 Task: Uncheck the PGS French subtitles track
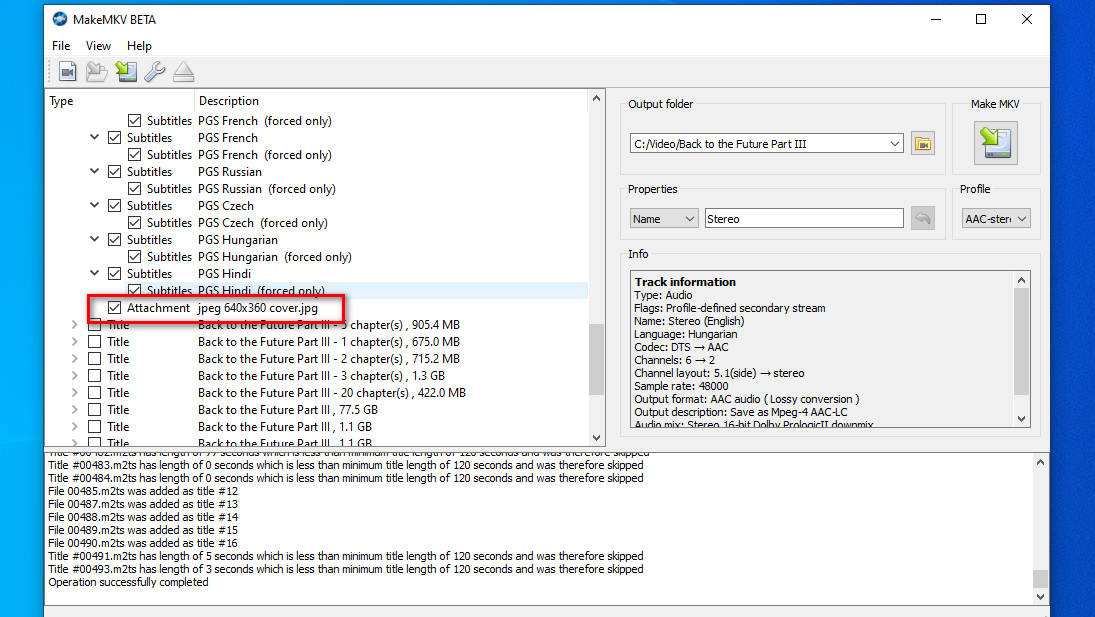tap(115, 137)
